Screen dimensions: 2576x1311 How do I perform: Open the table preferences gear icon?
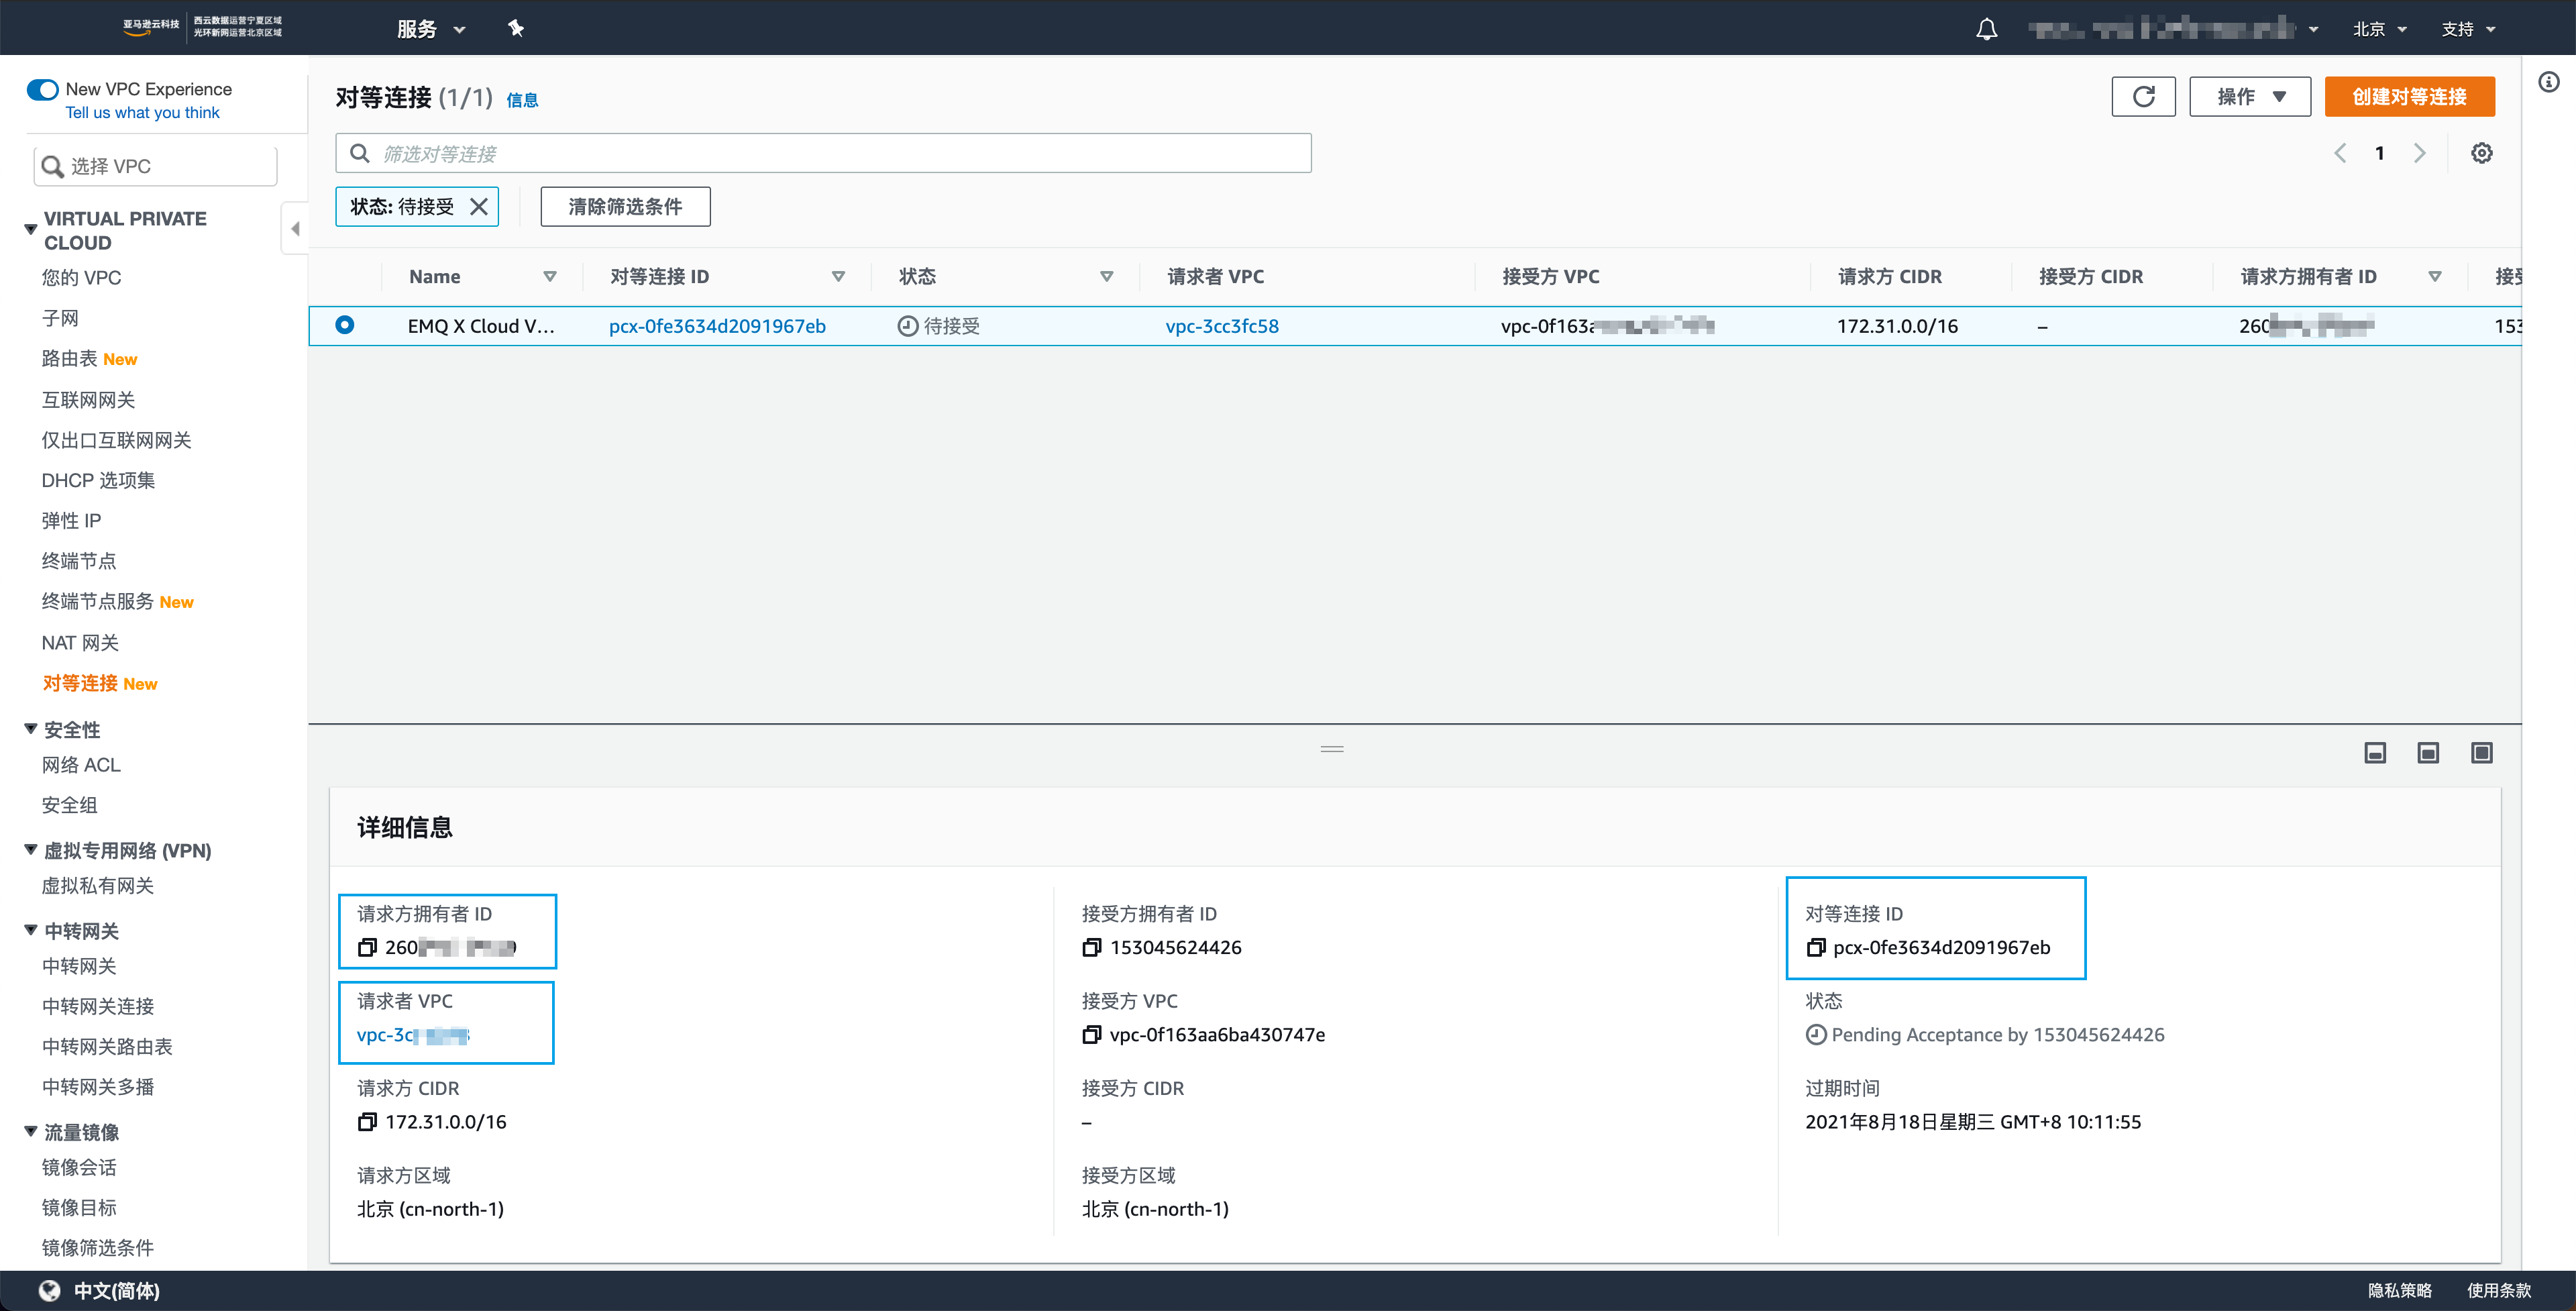point(2481,153)
